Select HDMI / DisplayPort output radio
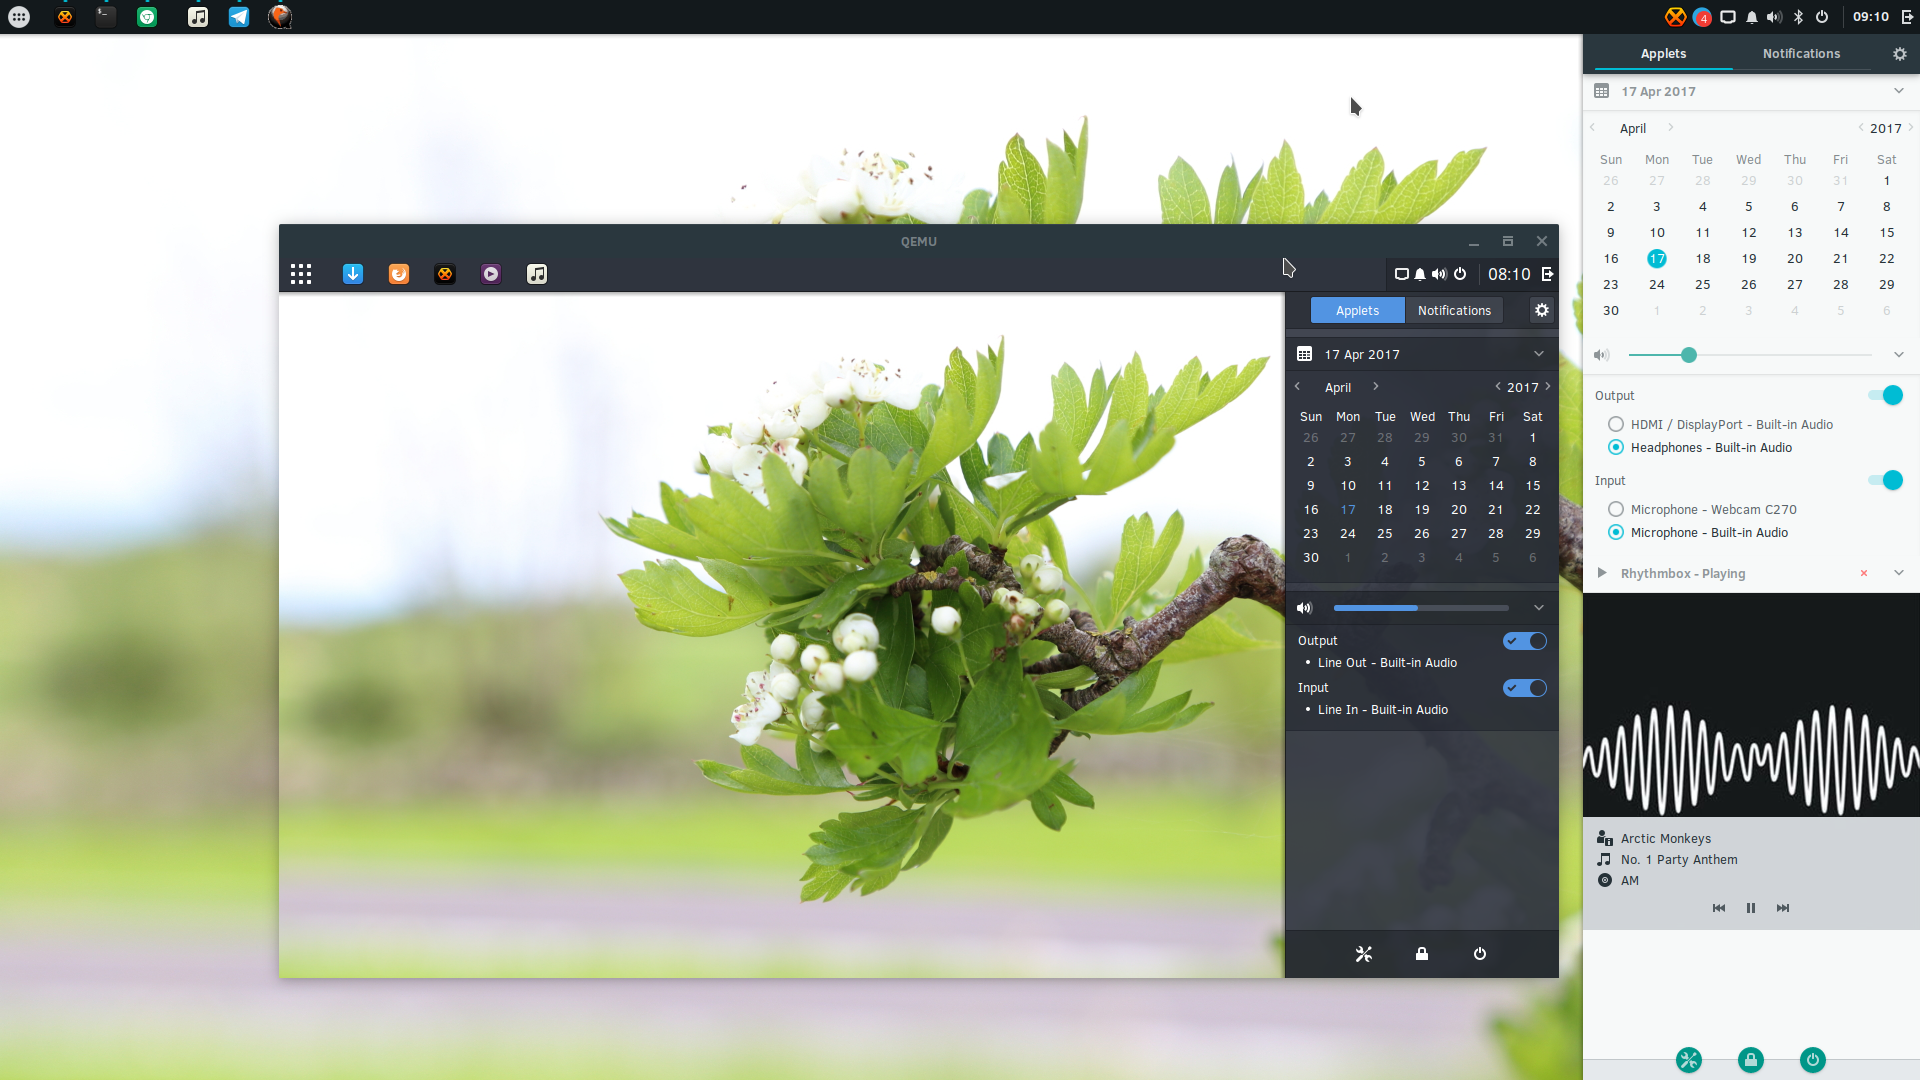Screen dimensions: 1920x1080 [x=1616, y=424]
